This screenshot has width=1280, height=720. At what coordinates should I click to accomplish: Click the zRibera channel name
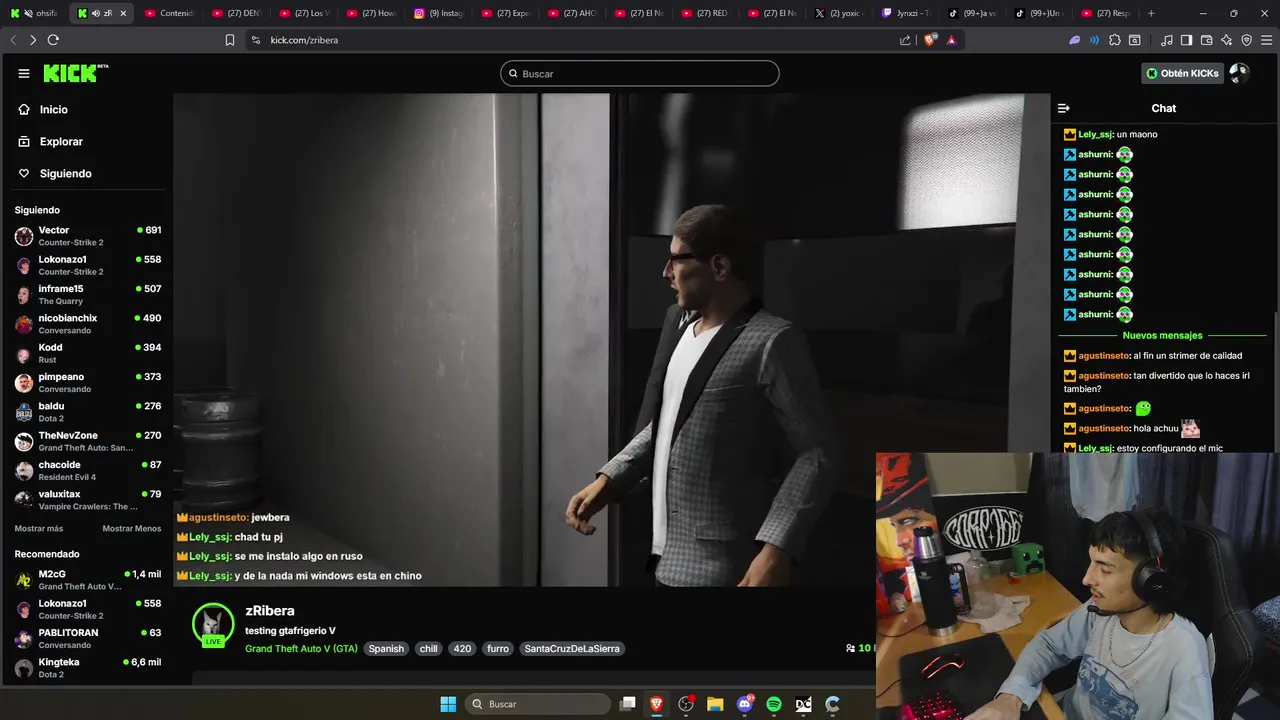click(x=270, y=611)
